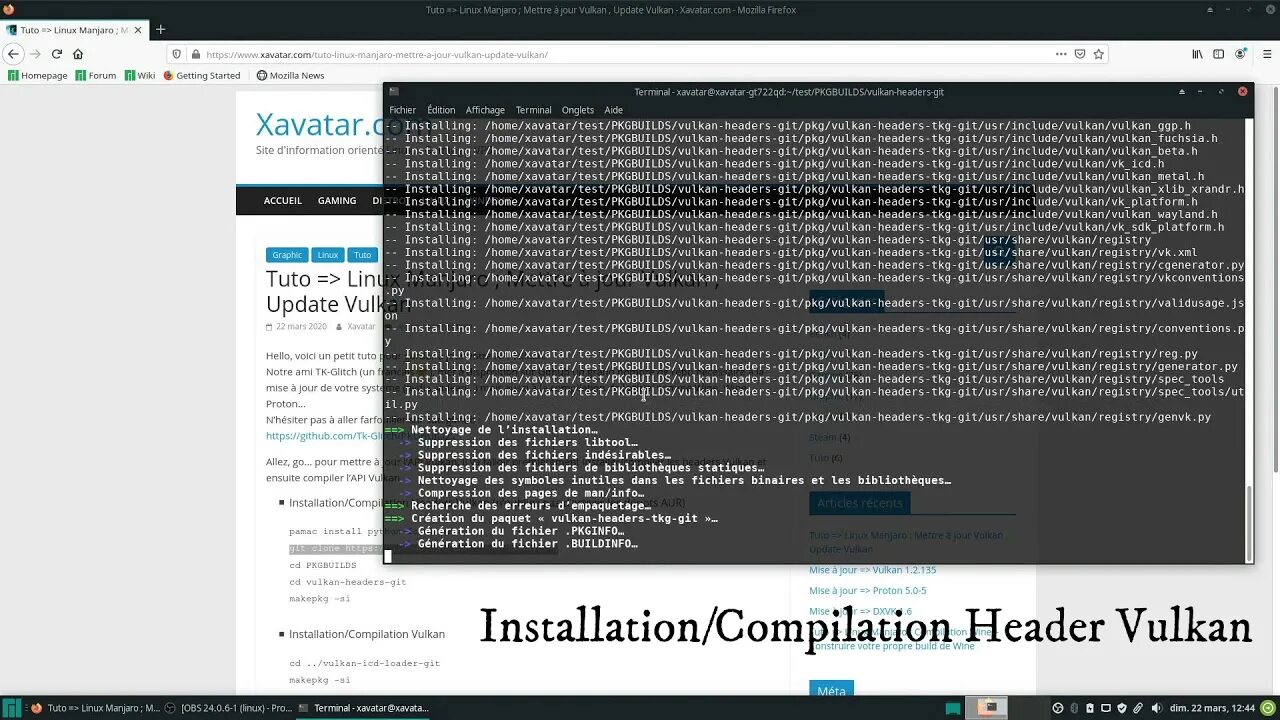1280x720 pixels.
Task: Bookmark this page with star
Action: click(1098, 54)
